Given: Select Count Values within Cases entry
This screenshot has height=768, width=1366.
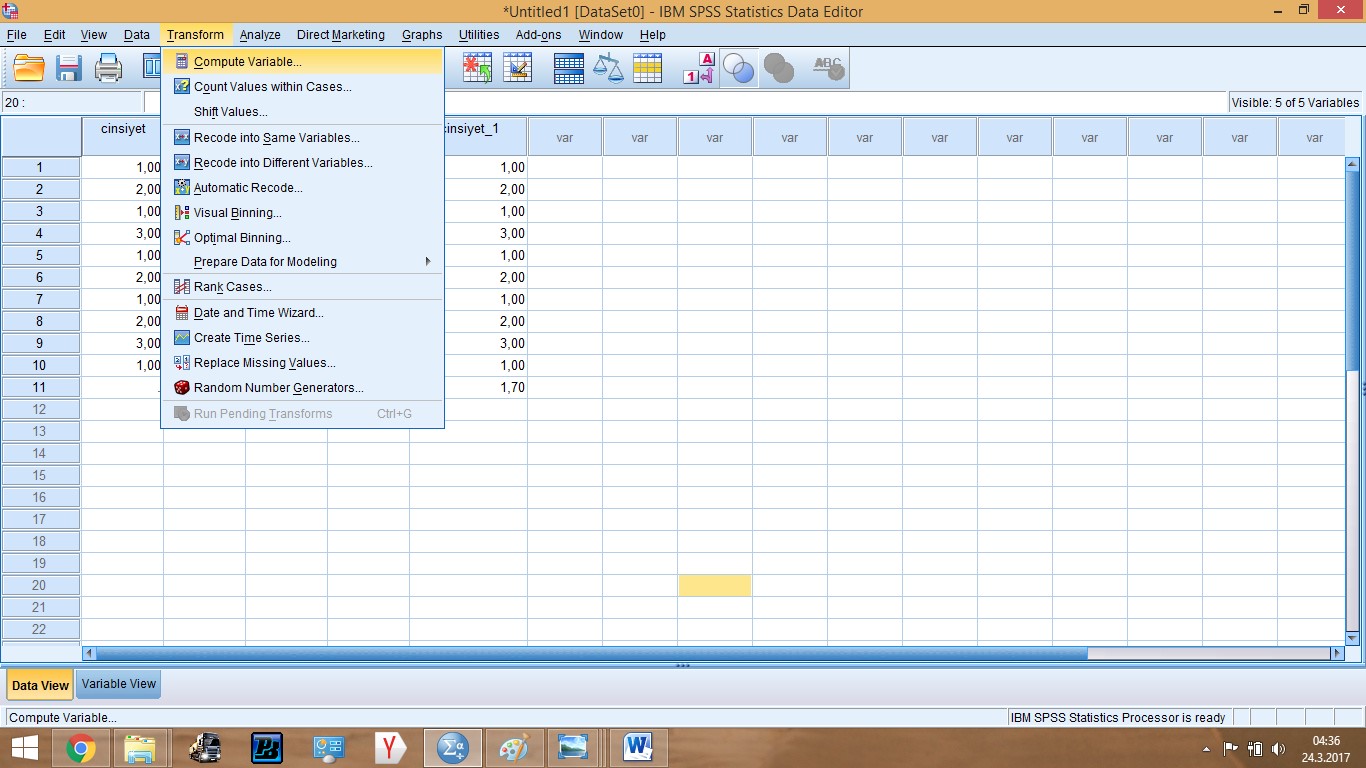Looking at the screenshot, I should (x=302, y=87).
